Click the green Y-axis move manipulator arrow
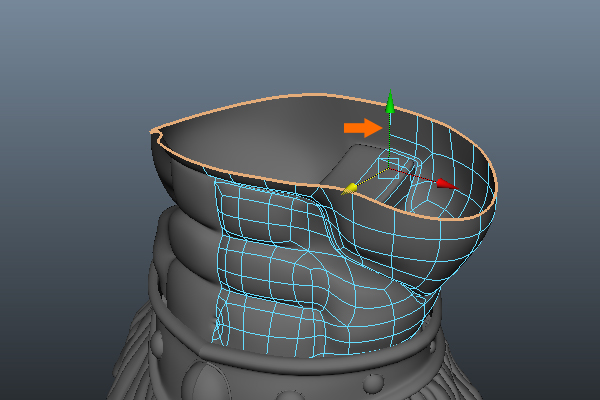Viewport: 600px width, 400px height. coord(390,102)
